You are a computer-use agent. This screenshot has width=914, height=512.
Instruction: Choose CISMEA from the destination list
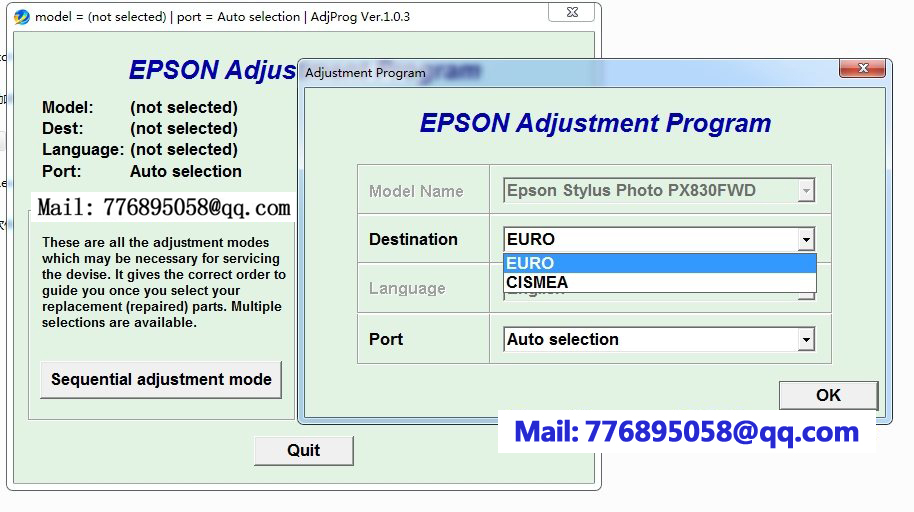[659, 282]
